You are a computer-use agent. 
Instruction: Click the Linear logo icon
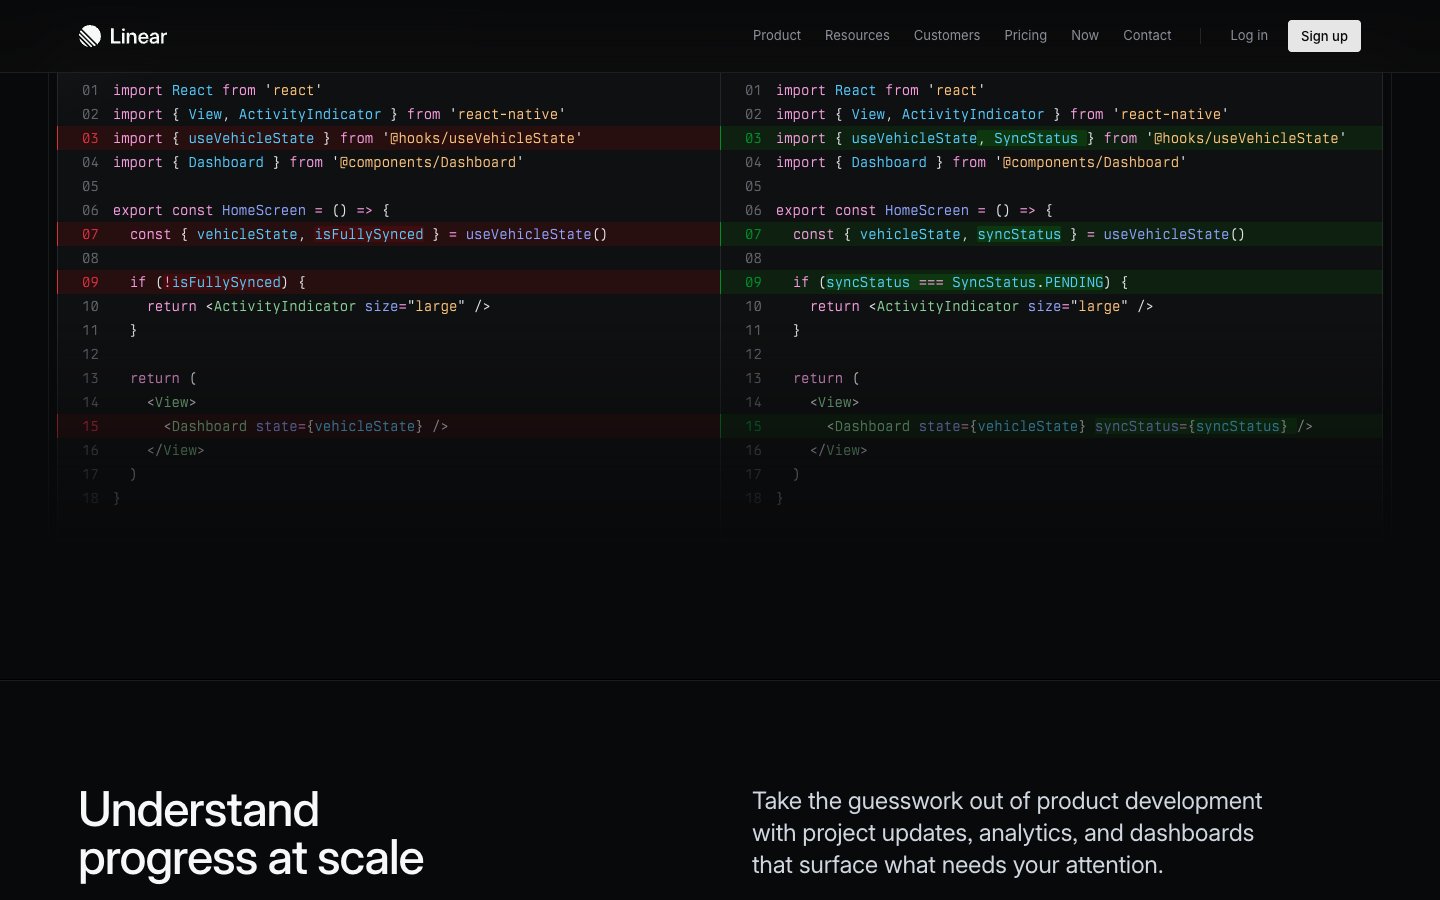pyautogui.click(x=90, y=36)
